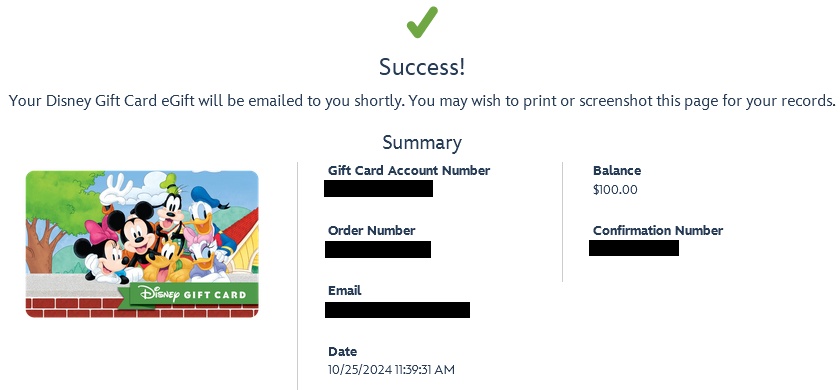Image resolution: width=840 pixels, height=390 pixels.
Task: Click the Success! heading
Action: (422, 67)
